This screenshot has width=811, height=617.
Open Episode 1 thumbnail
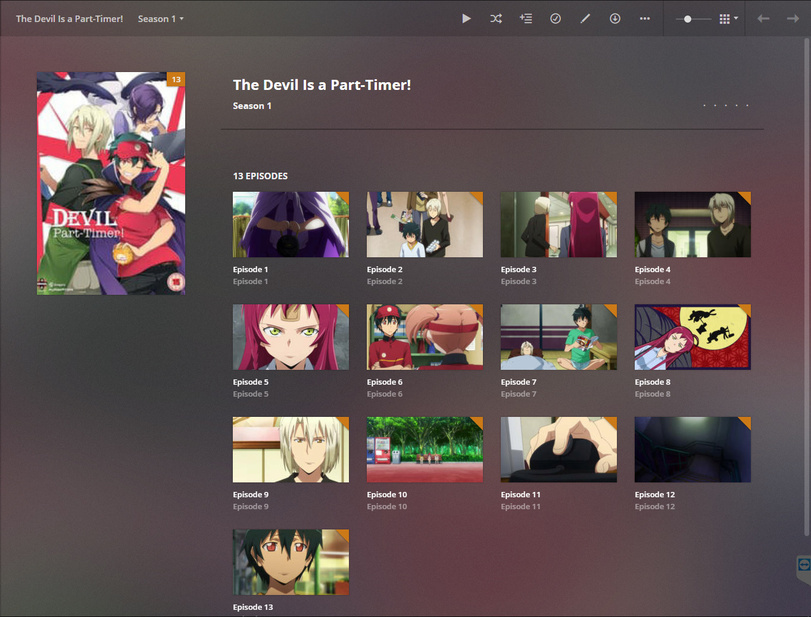(x=291, y=224)
